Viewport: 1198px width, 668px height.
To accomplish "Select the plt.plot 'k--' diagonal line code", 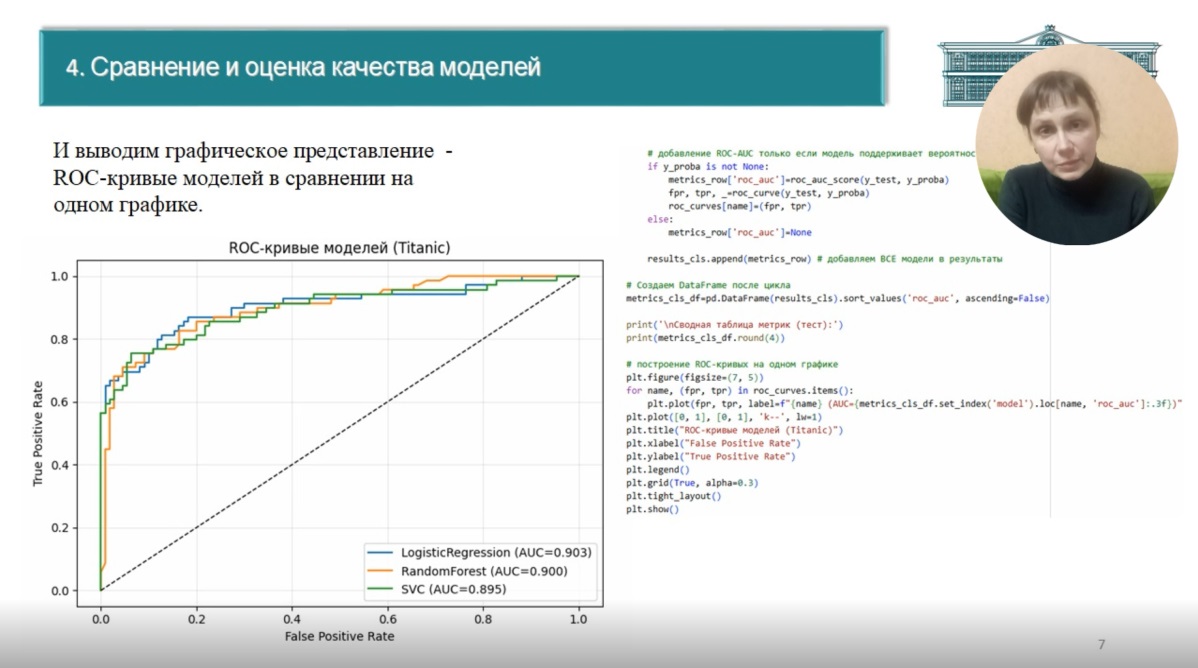I will (x=724, y=417).
